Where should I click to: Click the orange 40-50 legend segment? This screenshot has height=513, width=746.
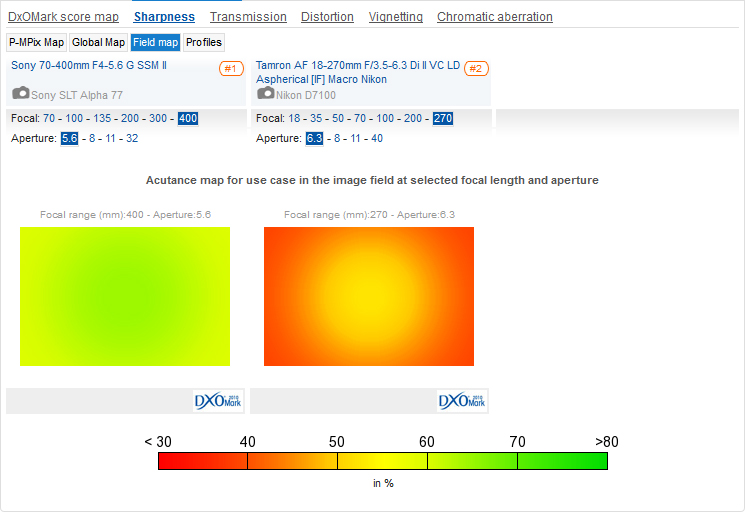[x=293, y=461]
